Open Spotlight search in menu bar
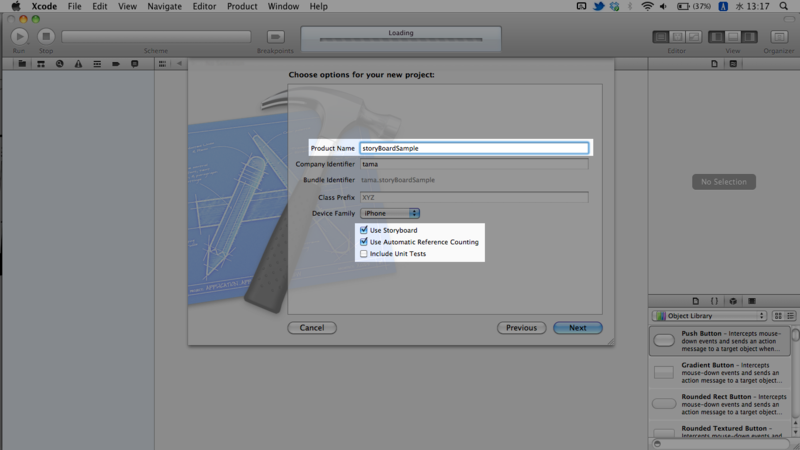The height and width of the screenshot is (450, 800). 783,6
